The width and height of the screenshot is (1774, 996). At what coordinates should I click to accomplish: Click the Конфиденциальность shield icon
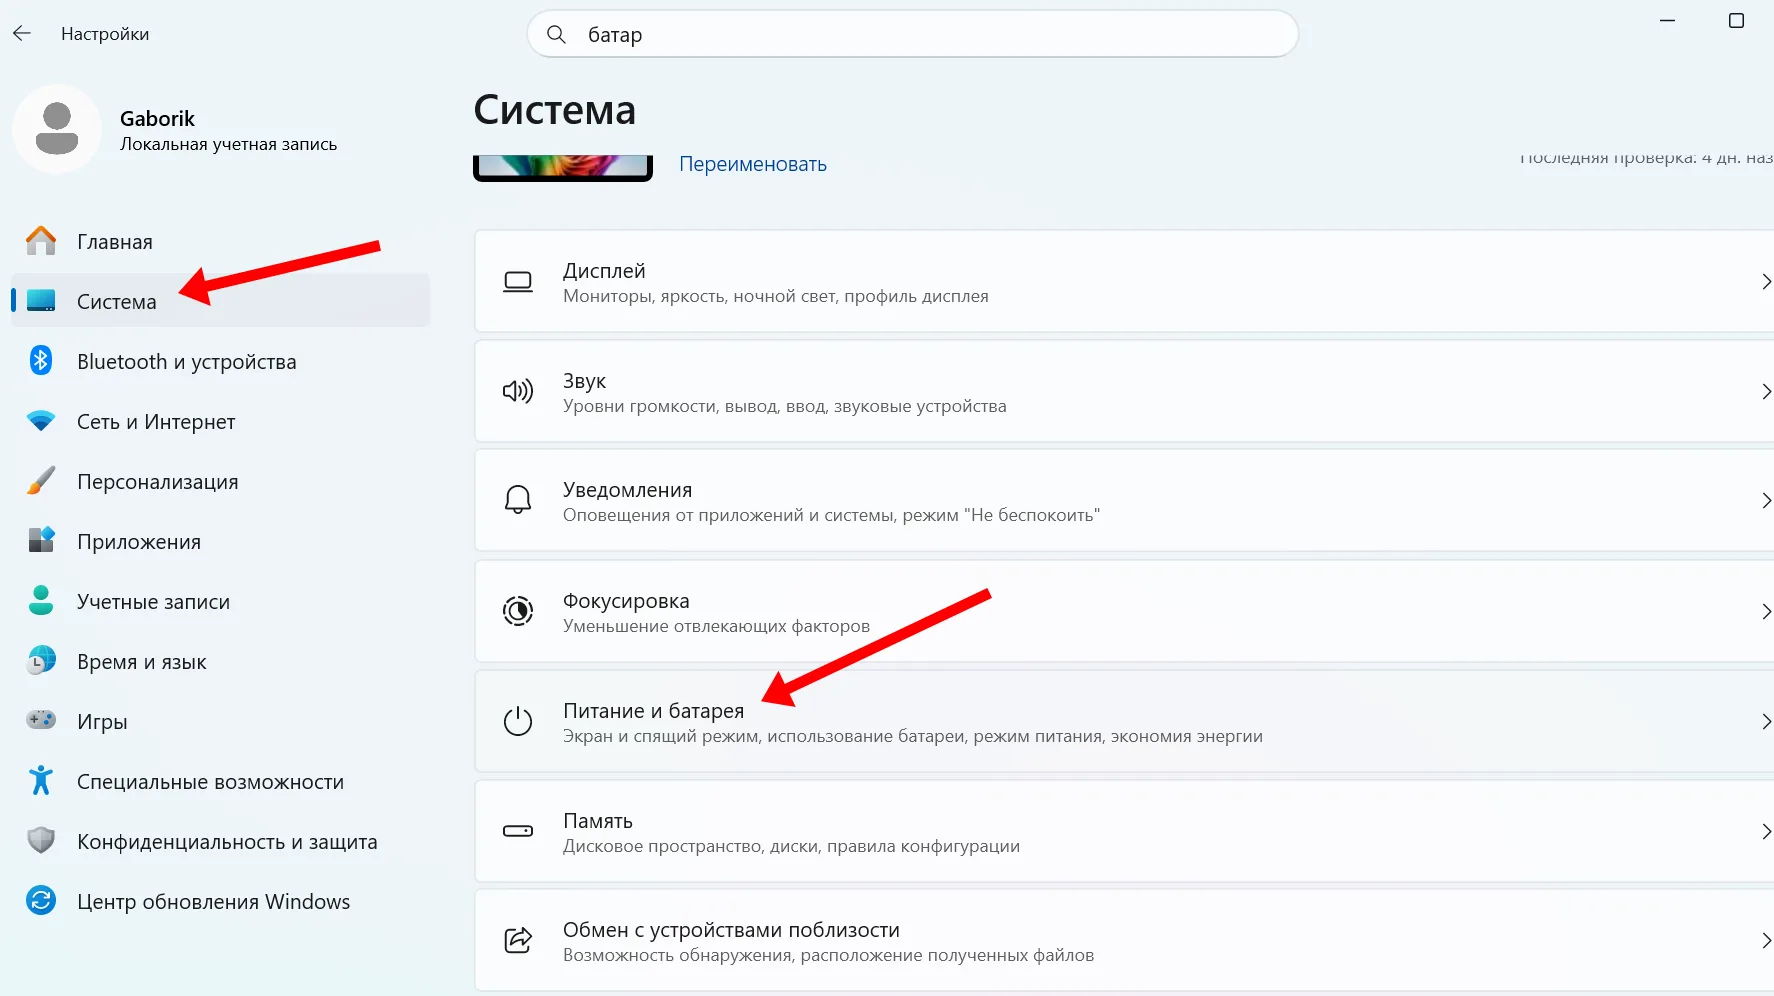pyautogui.click(x=41, y=841)
